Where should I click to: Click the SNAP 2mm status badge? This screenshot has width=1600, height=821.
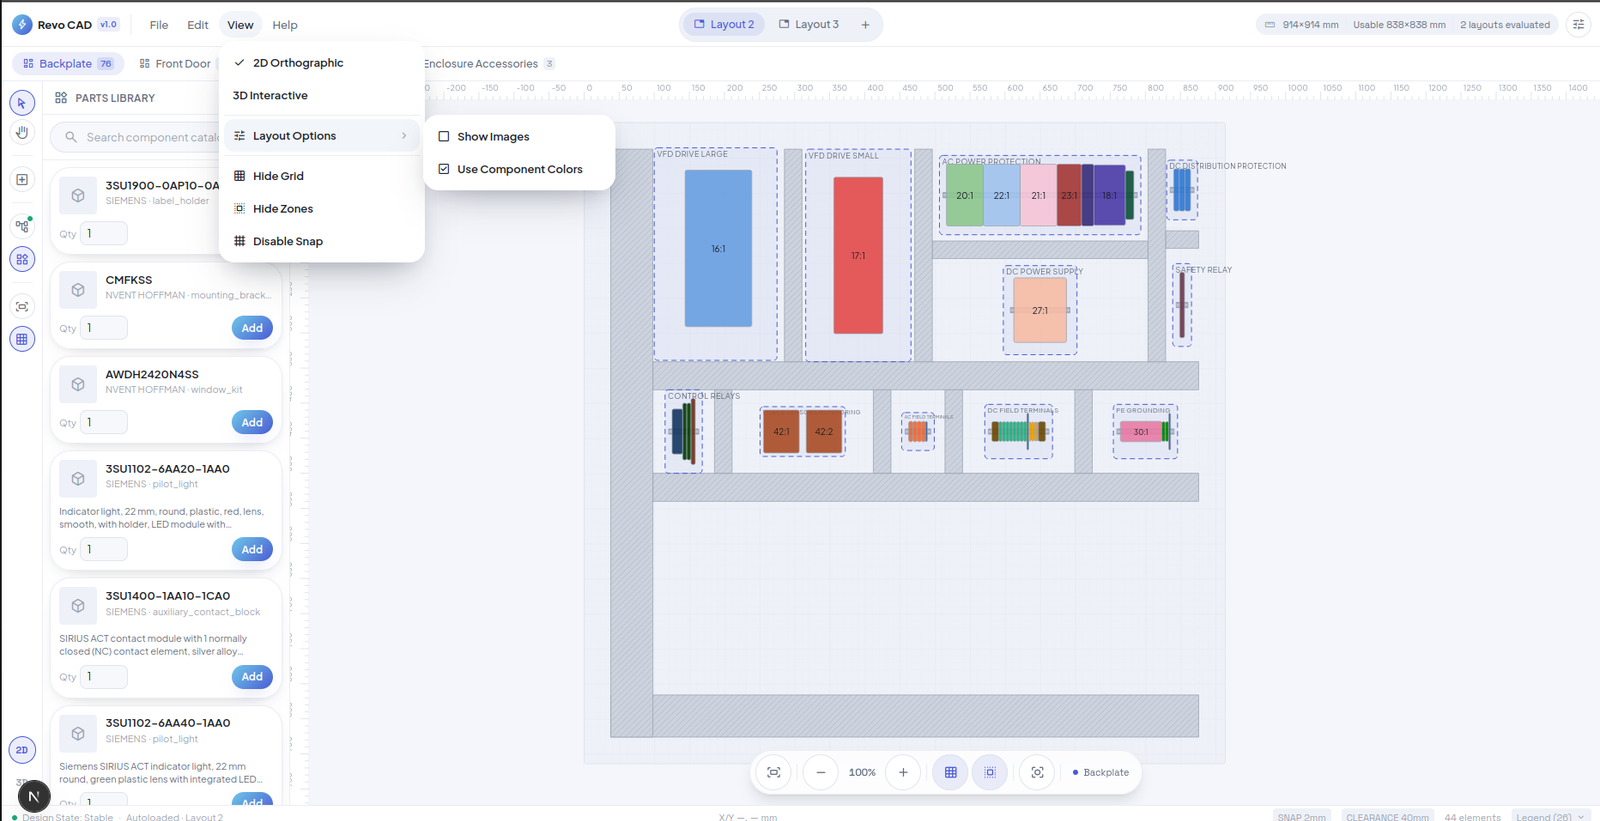pos(1301,816)
